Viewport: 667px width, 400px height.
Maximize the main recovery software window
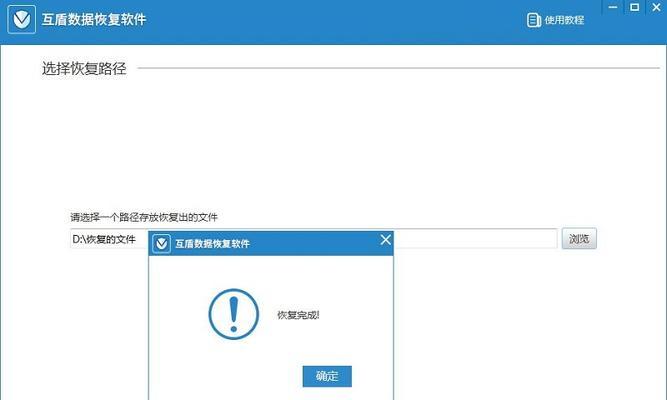[634, 7]
